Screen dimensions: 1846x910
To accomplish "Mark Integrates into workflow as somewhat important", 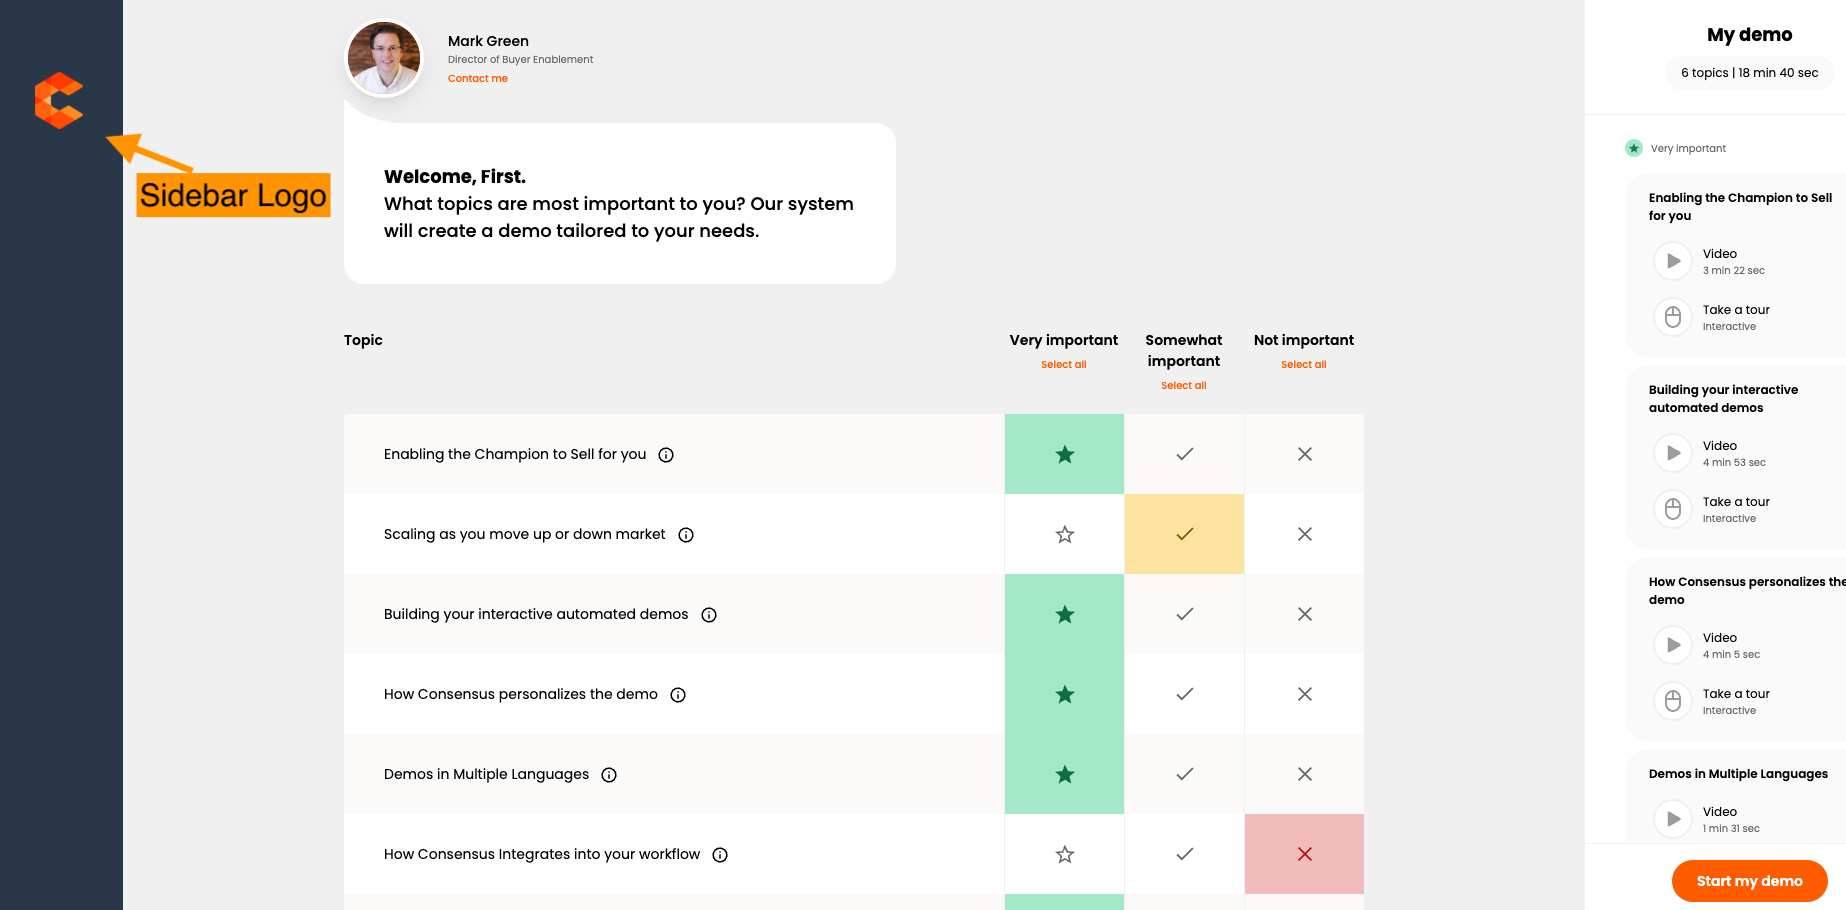I will tap(1184, 854).
